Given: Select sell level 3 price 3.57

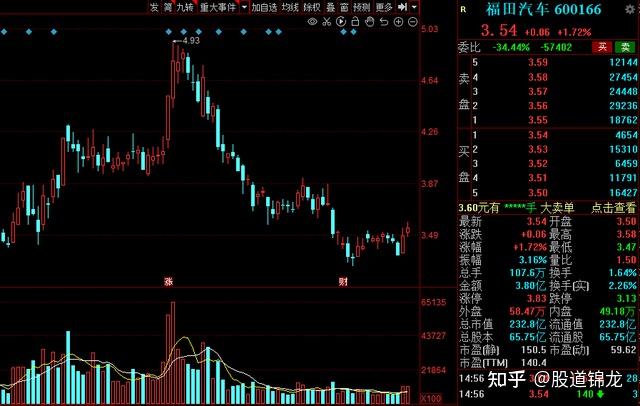Looking at the screenshot, I should click(x=538, y=91).
